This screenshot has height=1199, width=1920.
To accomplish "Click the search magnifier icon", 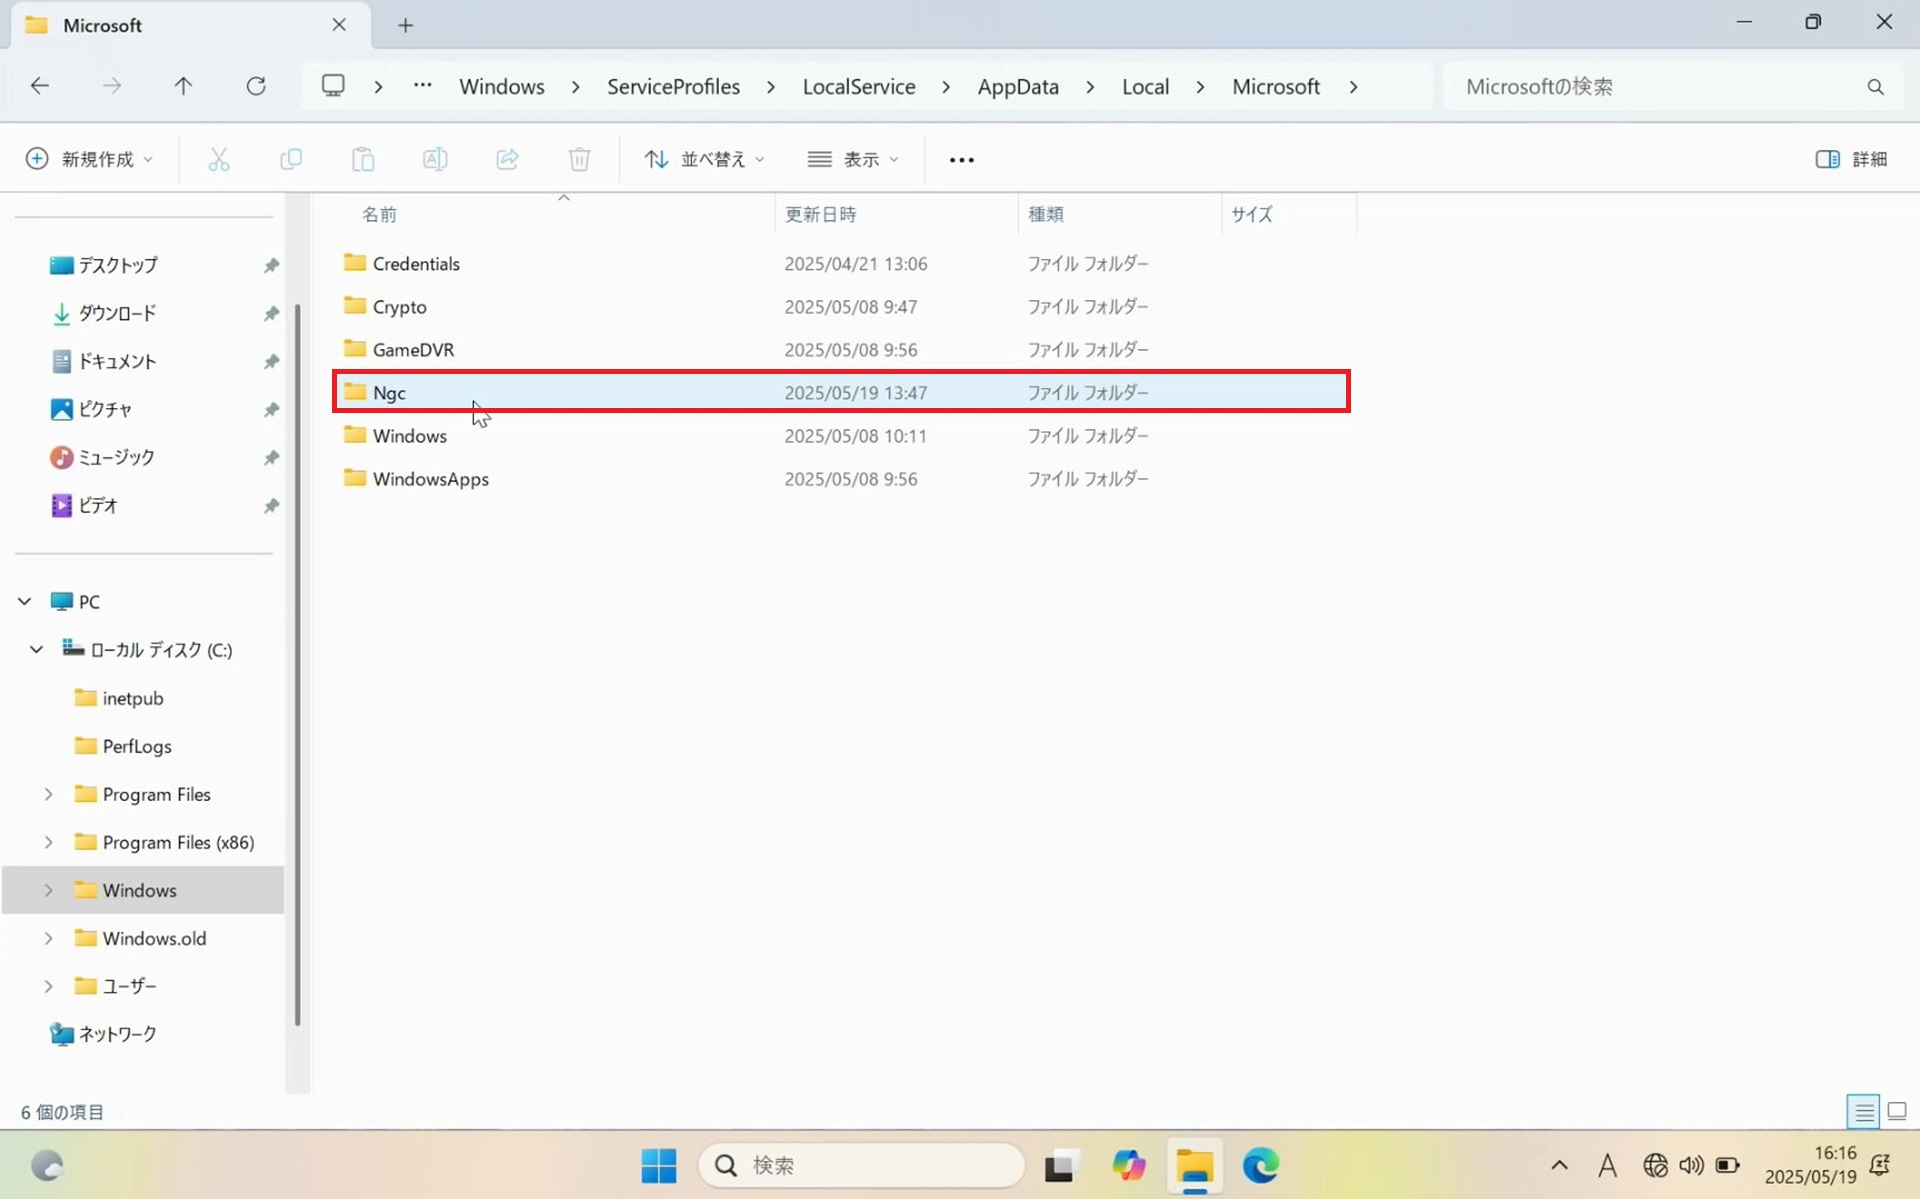I will point(1875,87).
